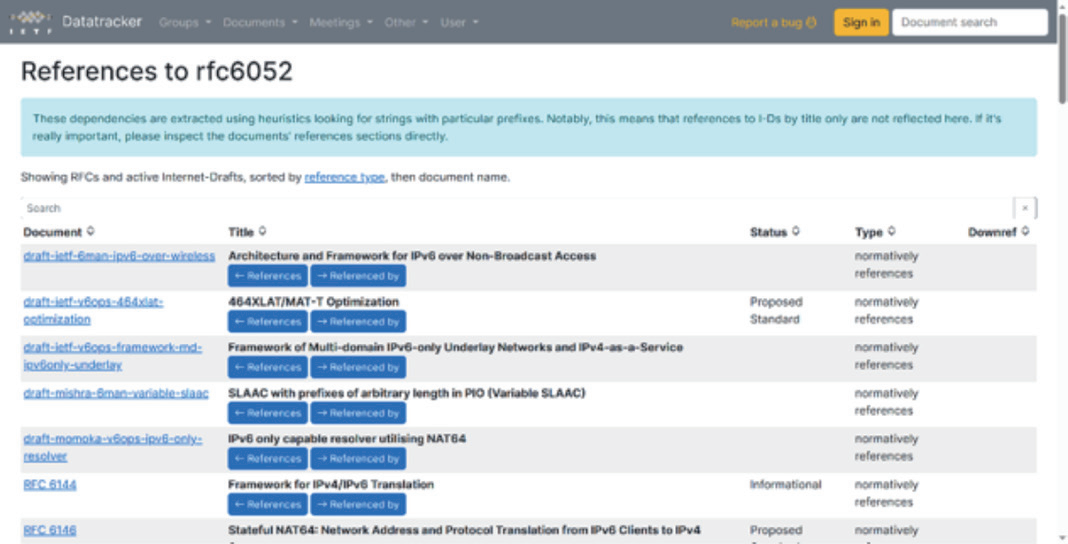Expand the Groups dropdown menu
This screenshot has width=1068, height=544.
pos(185,22)
